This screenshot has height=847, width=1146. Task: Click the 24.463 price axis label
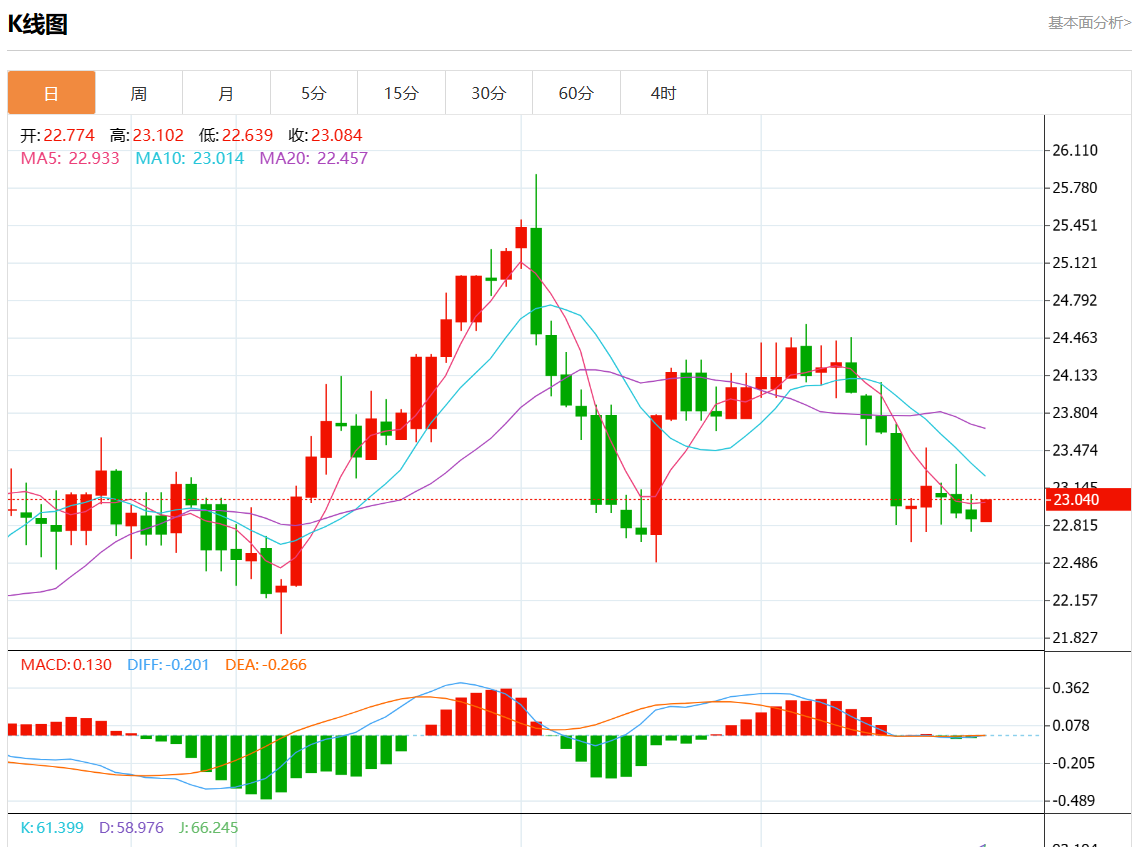pyautogui.click(x=1074, y=338)
